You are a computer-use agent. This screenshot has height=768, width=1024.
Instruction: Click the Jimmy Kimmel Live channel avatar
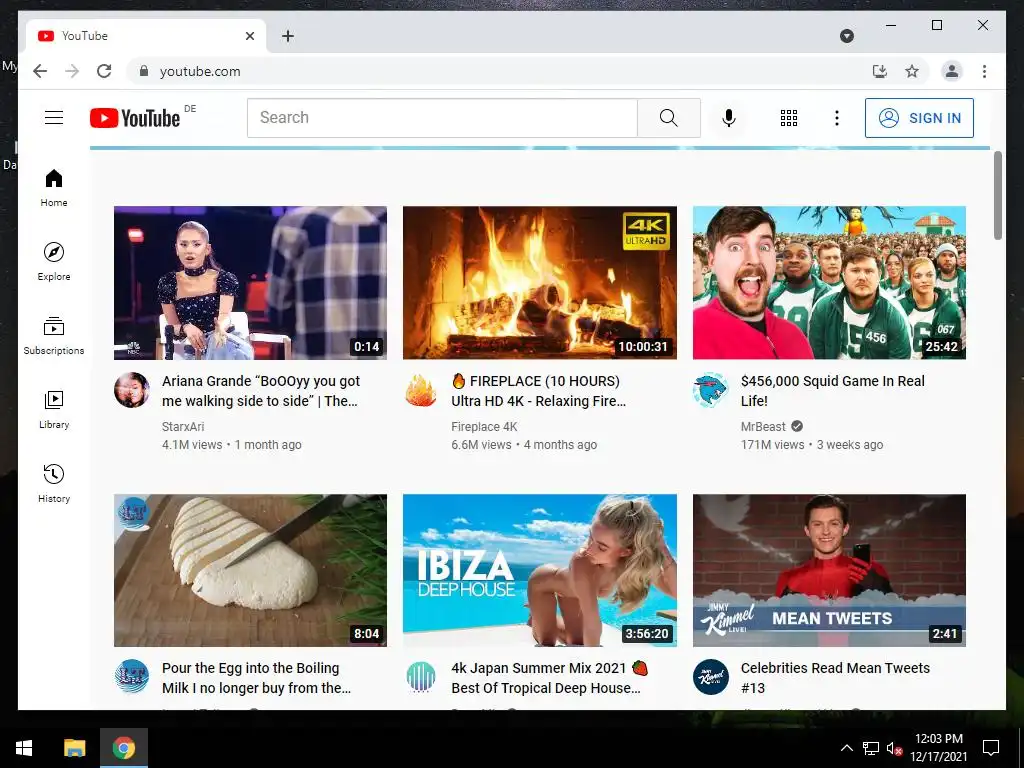coord(711,677)
